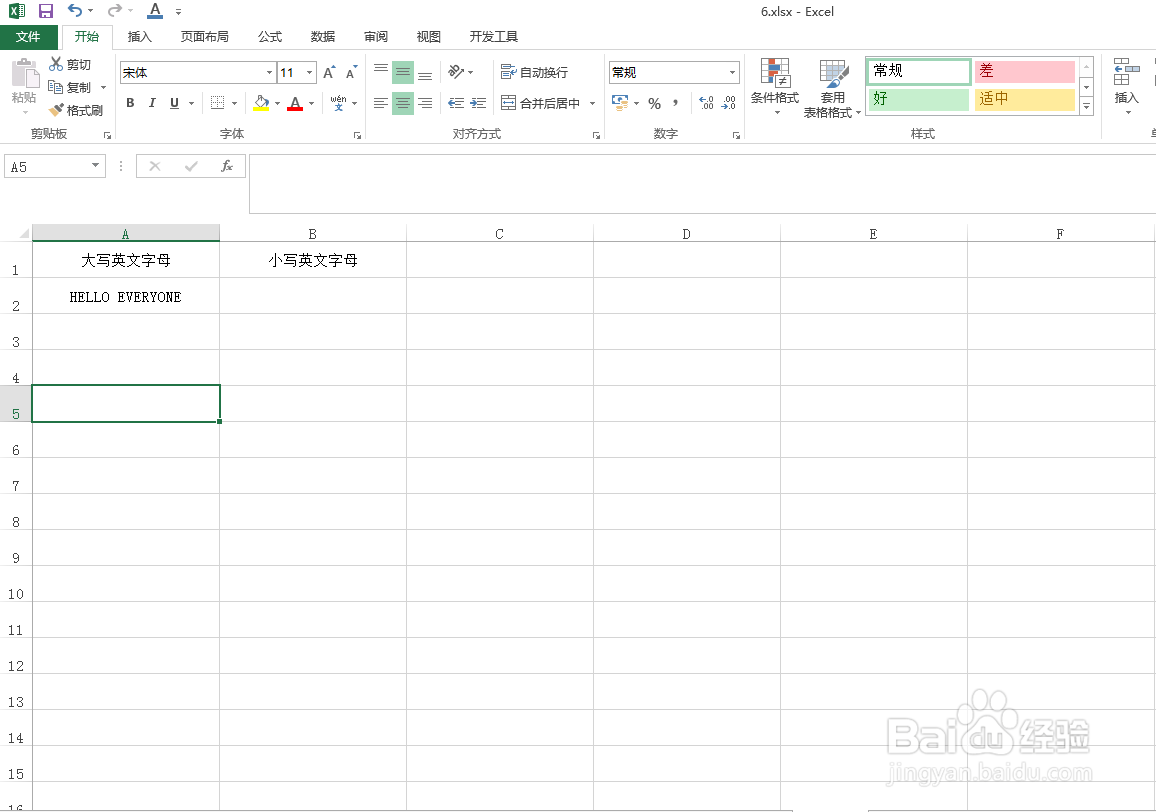Open the font size 11 dropdown
1156x812 pixels.
(x=310, y=72)
